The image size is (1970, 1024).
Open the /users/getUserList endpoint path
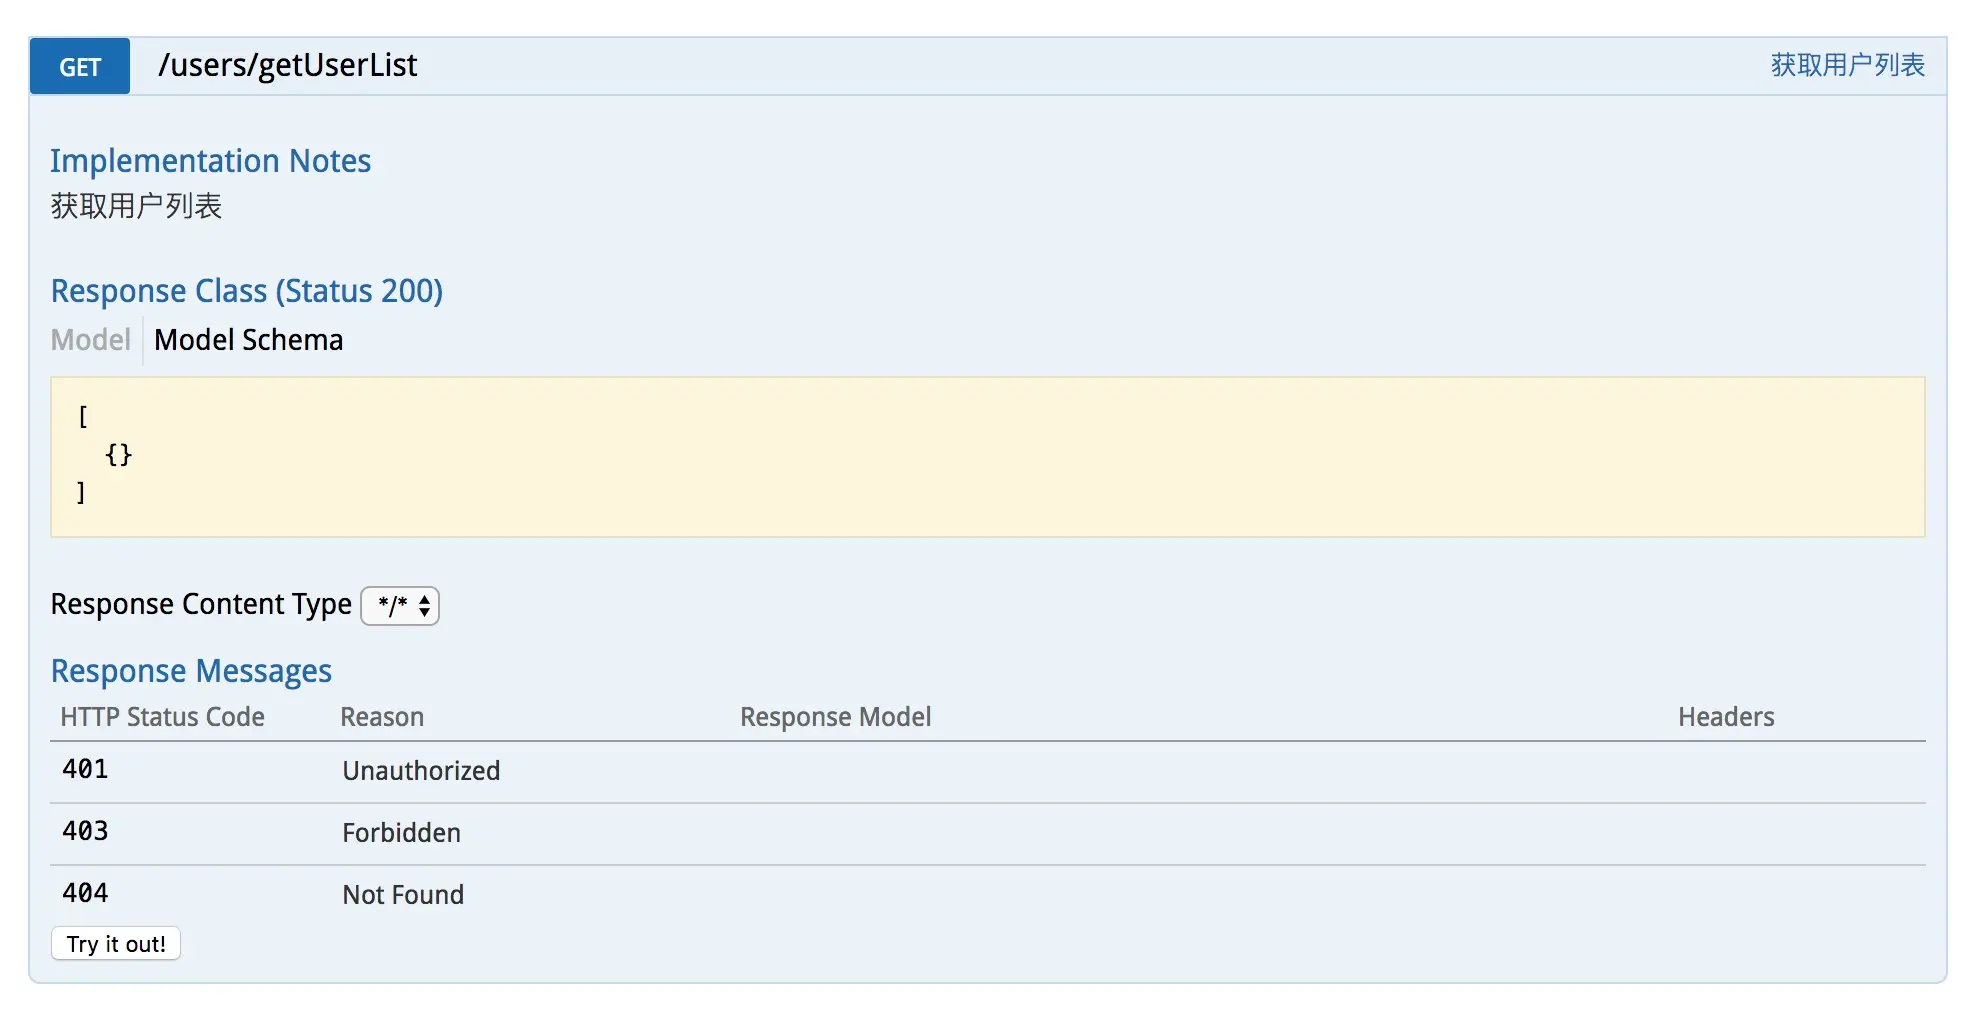pyautogui.click(x=288, y=65)
